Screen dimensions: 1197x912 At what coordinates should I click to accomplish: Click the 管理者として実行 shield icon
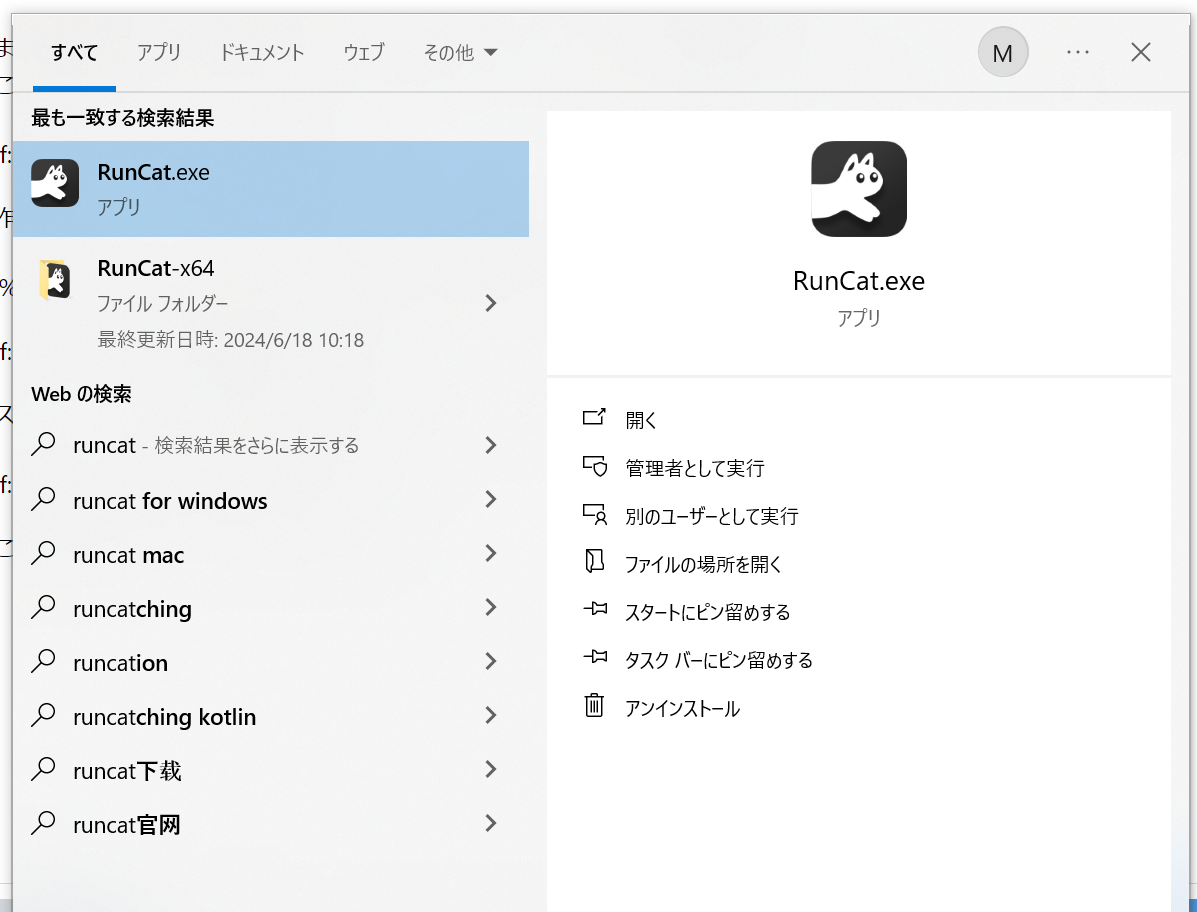(594, 466)
